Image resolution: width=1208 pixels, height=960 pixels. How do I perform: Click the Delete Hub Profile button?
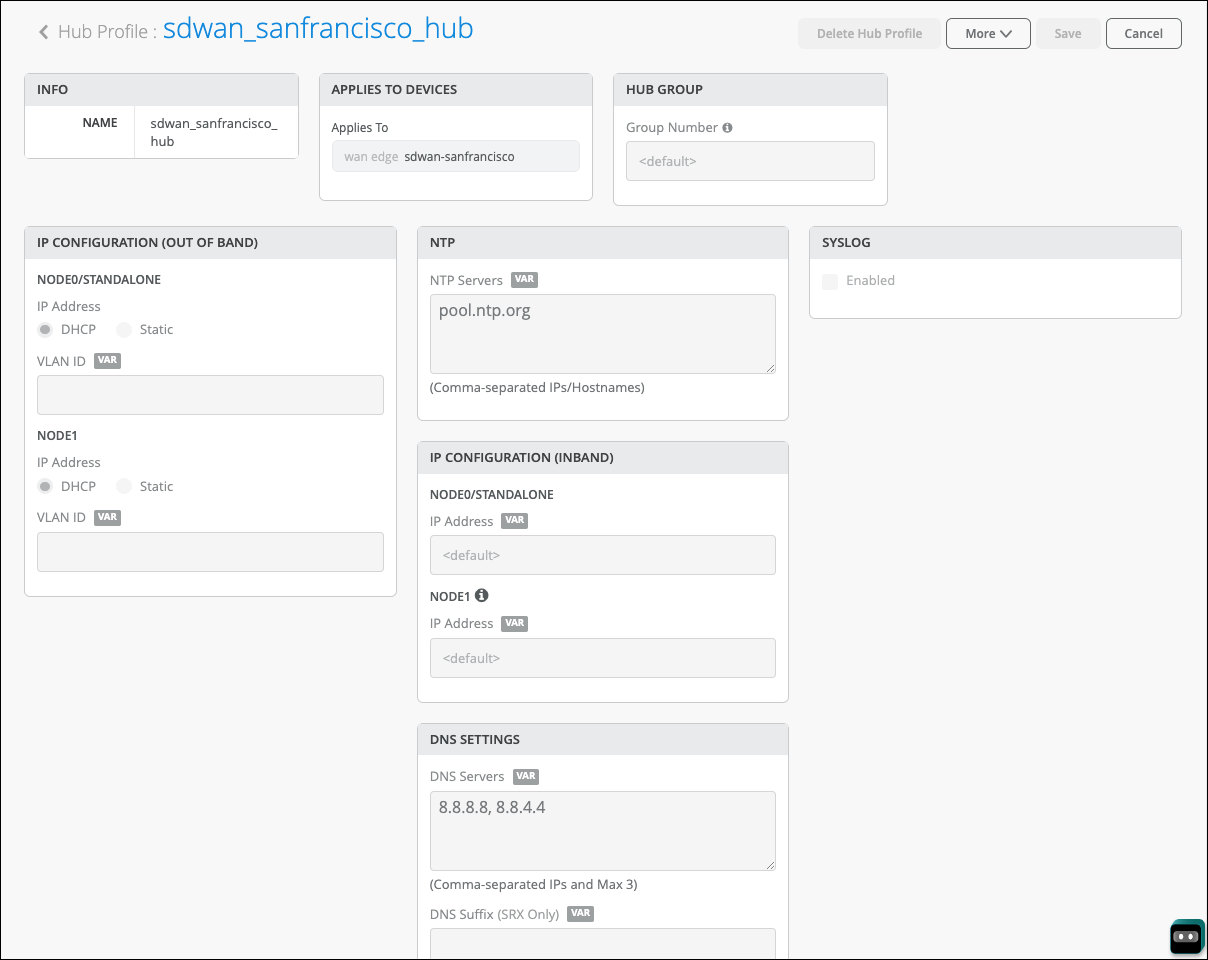click(869, 33)
